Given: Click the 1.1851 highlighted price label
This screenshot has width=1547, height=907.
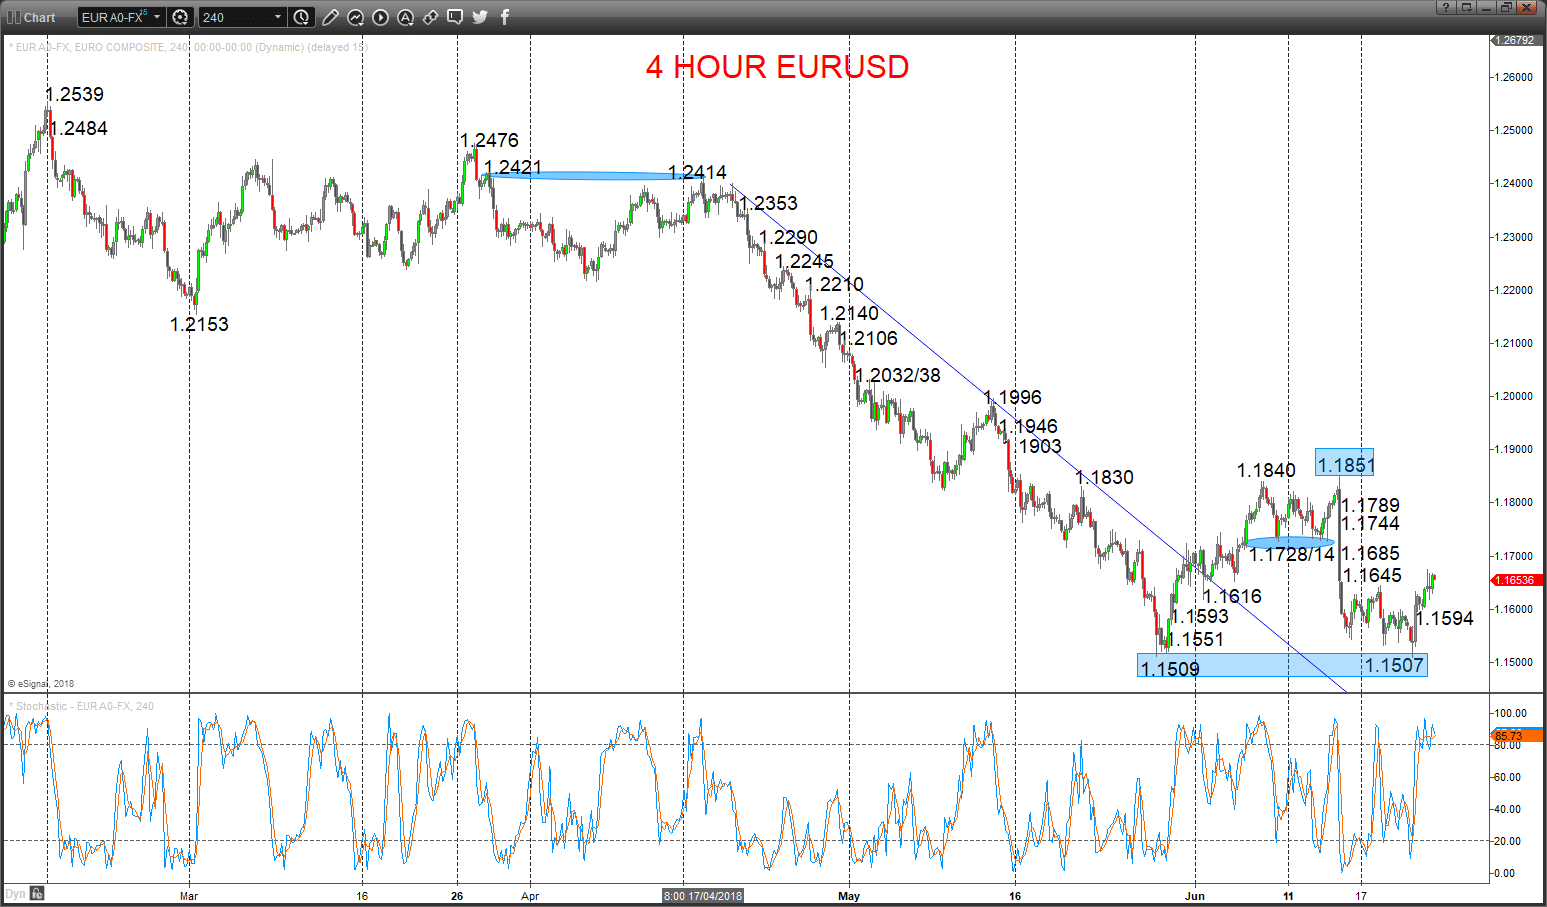Looking at the screenshot, I should pos(1345,463).
